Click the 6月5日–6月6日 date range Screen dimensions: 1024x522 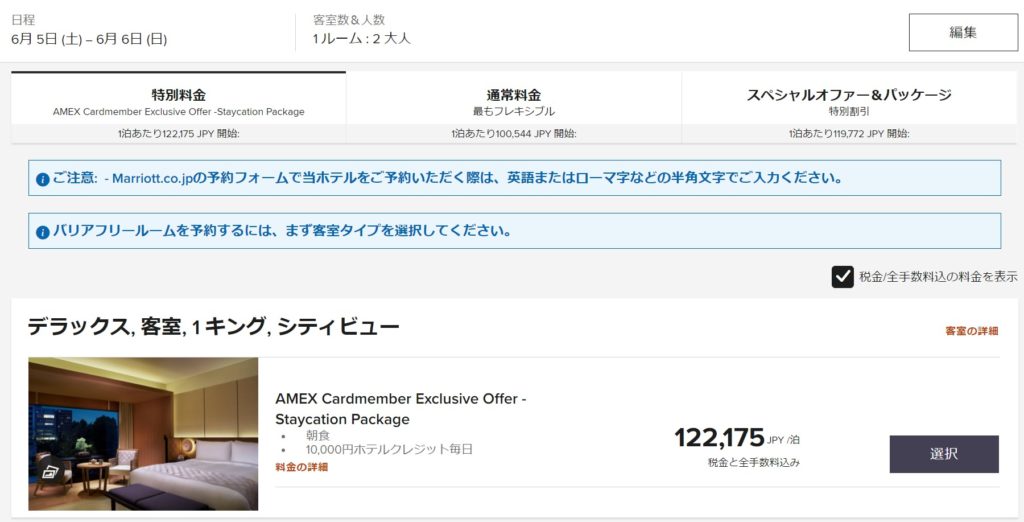(x=89, y=39)
